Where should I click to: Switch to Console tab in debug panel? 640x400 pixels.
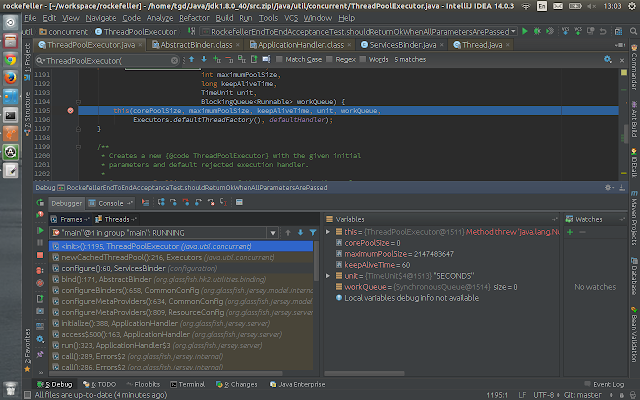tap(111, 203)
